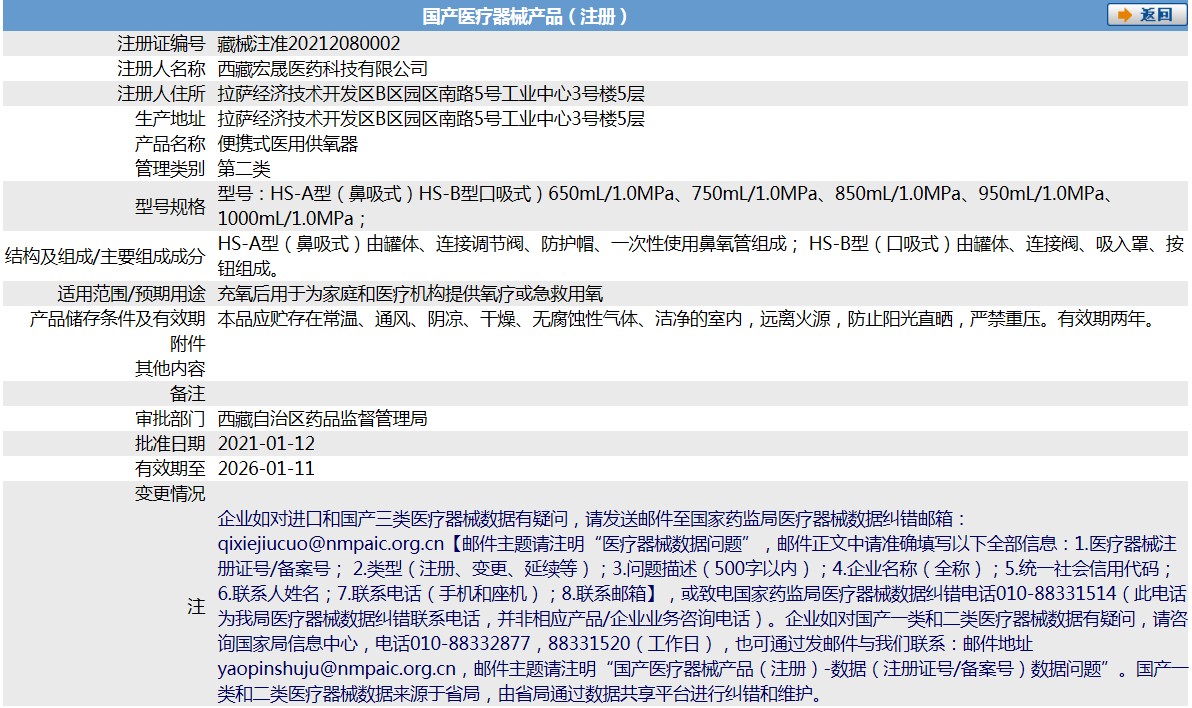Click the 产品名称 label
Screen dimensions: 1192x708
170,144
